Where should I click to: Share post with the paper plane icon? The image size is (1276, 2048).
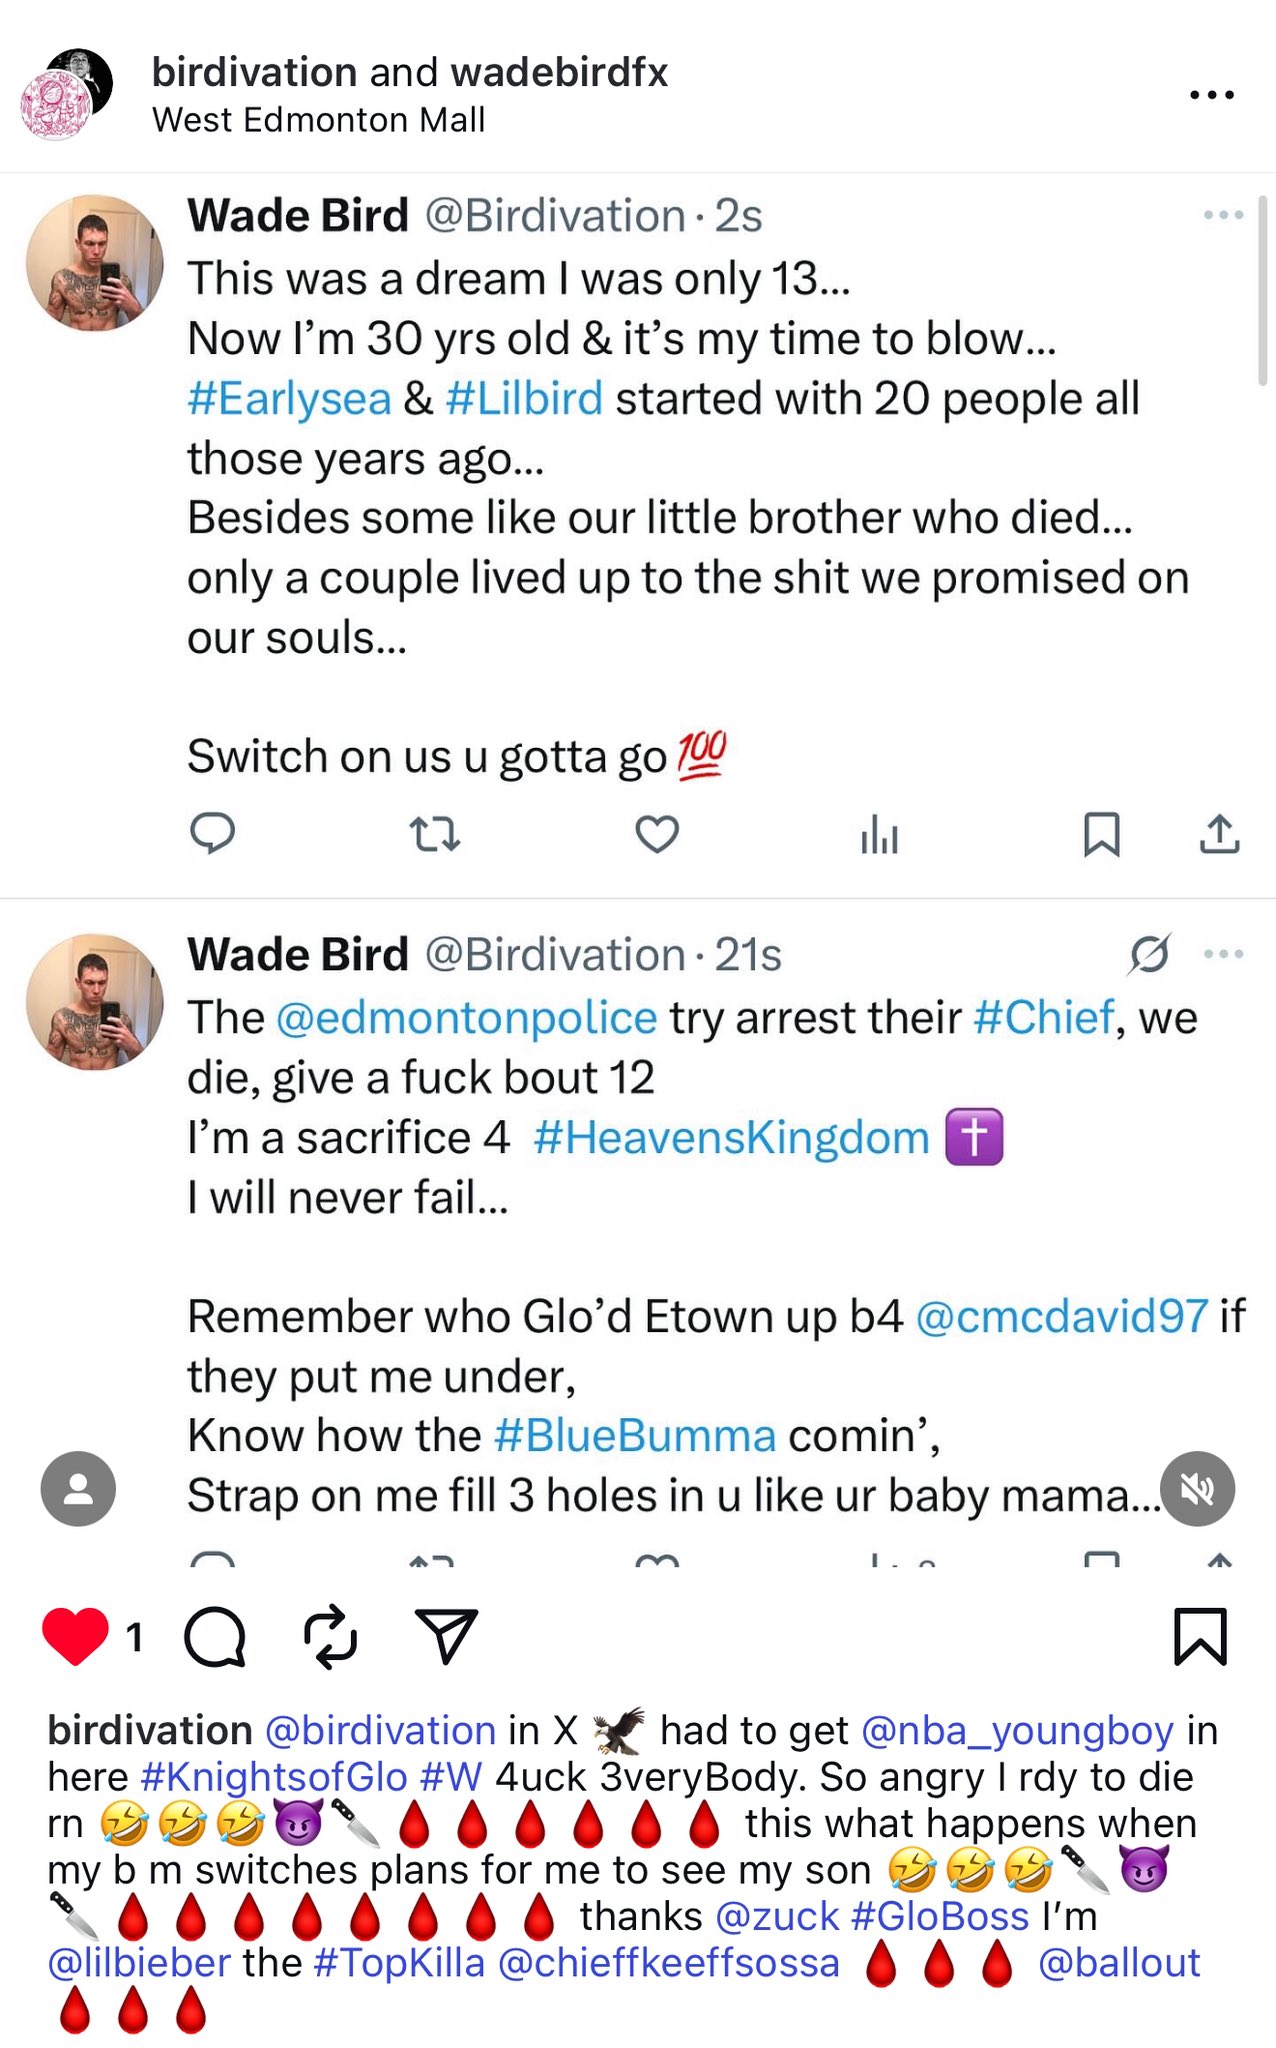446,1637
